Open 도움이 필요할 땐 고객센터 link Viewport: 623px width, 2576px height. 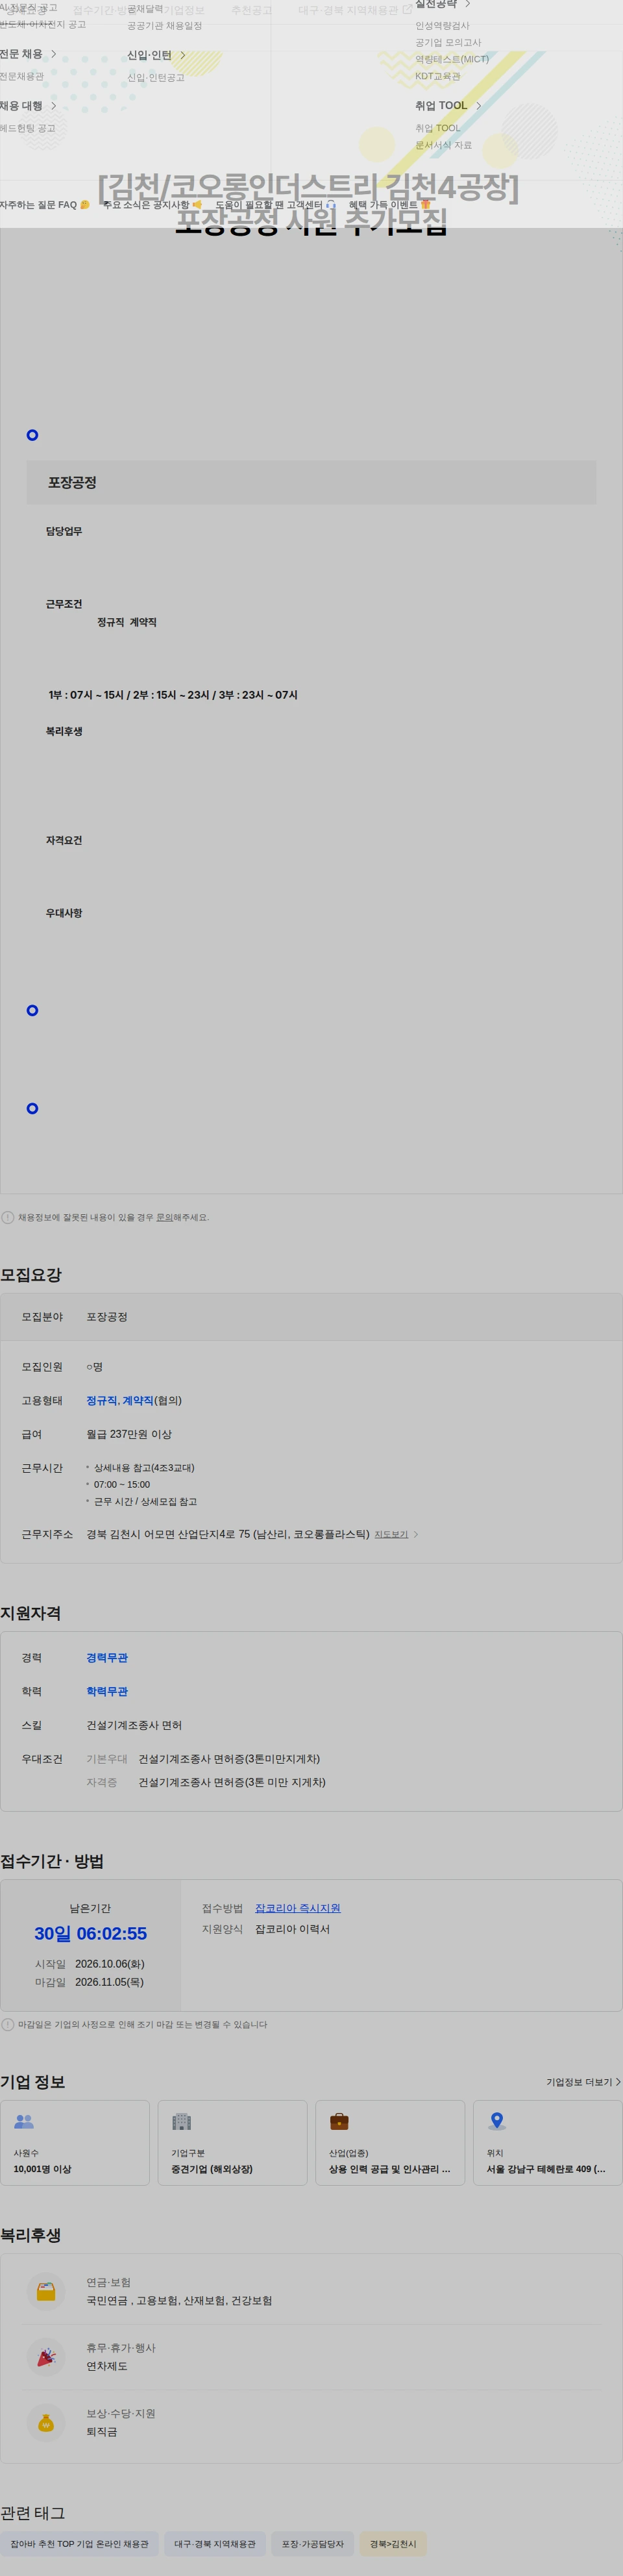pos(276,205)
